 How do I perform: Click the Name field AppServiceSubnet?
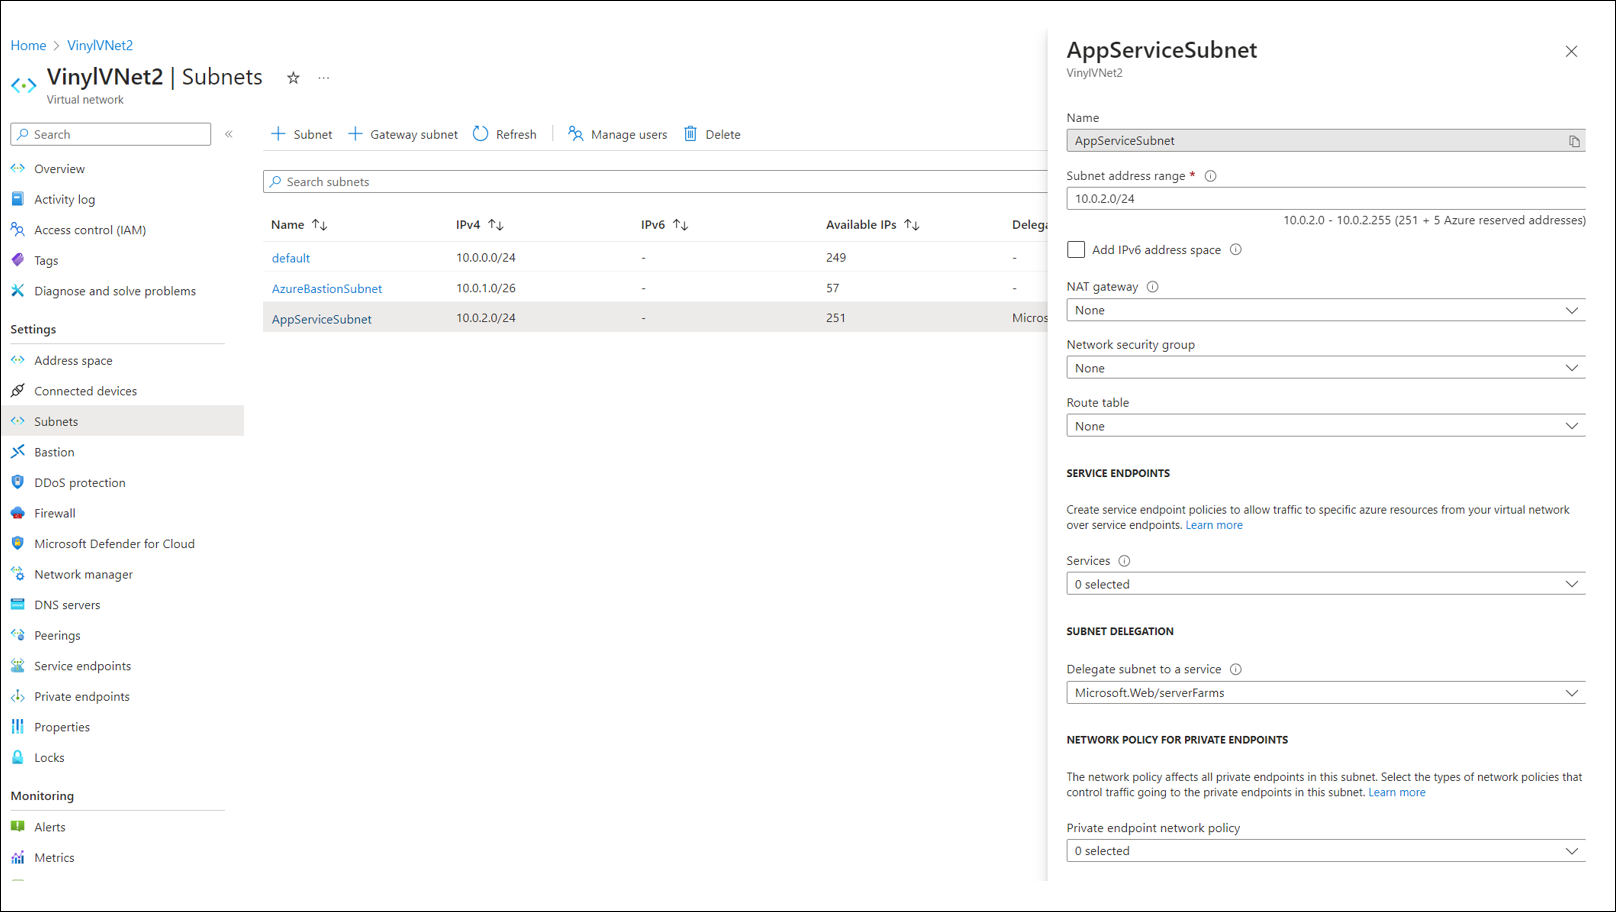pos(1326,141)
